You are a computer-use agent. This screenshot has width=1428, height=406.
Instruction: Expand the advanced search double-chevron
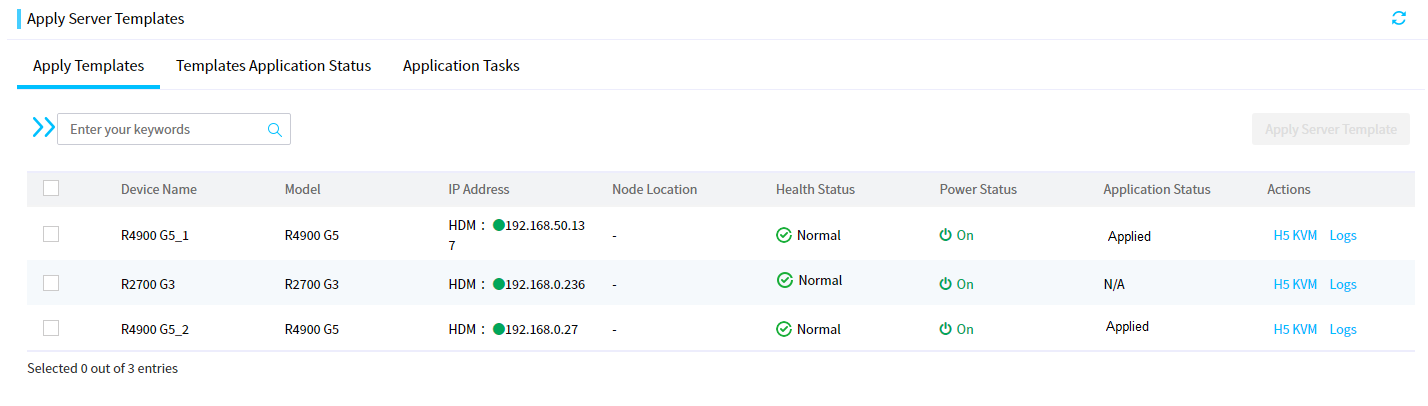pyautogui.click(x=43, y=128)
